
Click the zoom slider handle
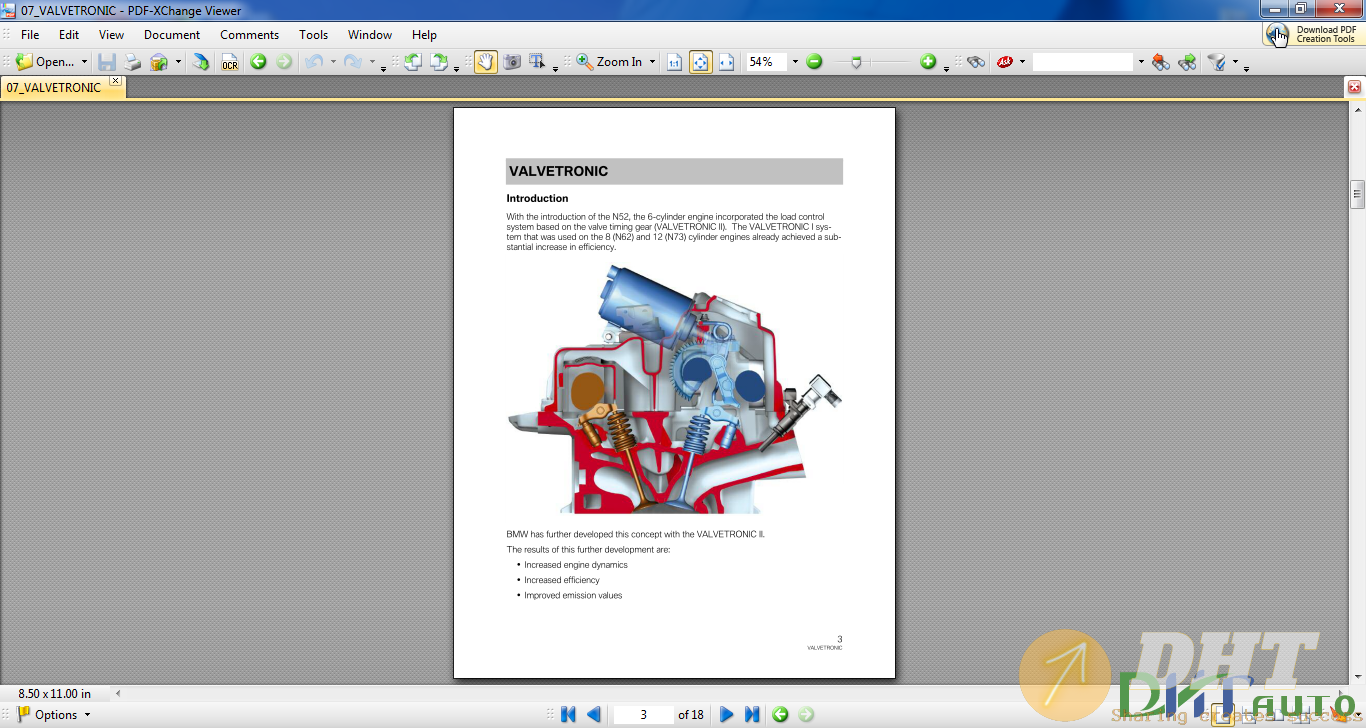[x=856, y=62]
